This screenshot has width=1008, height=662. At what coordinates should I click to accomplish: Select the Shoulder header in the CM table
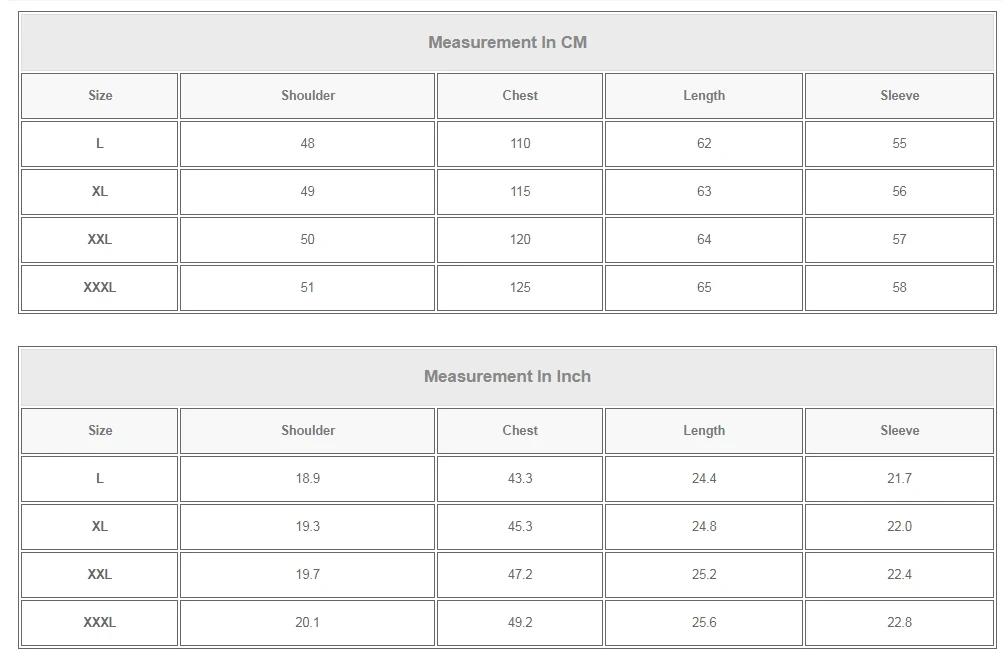[x=308, y=96]
